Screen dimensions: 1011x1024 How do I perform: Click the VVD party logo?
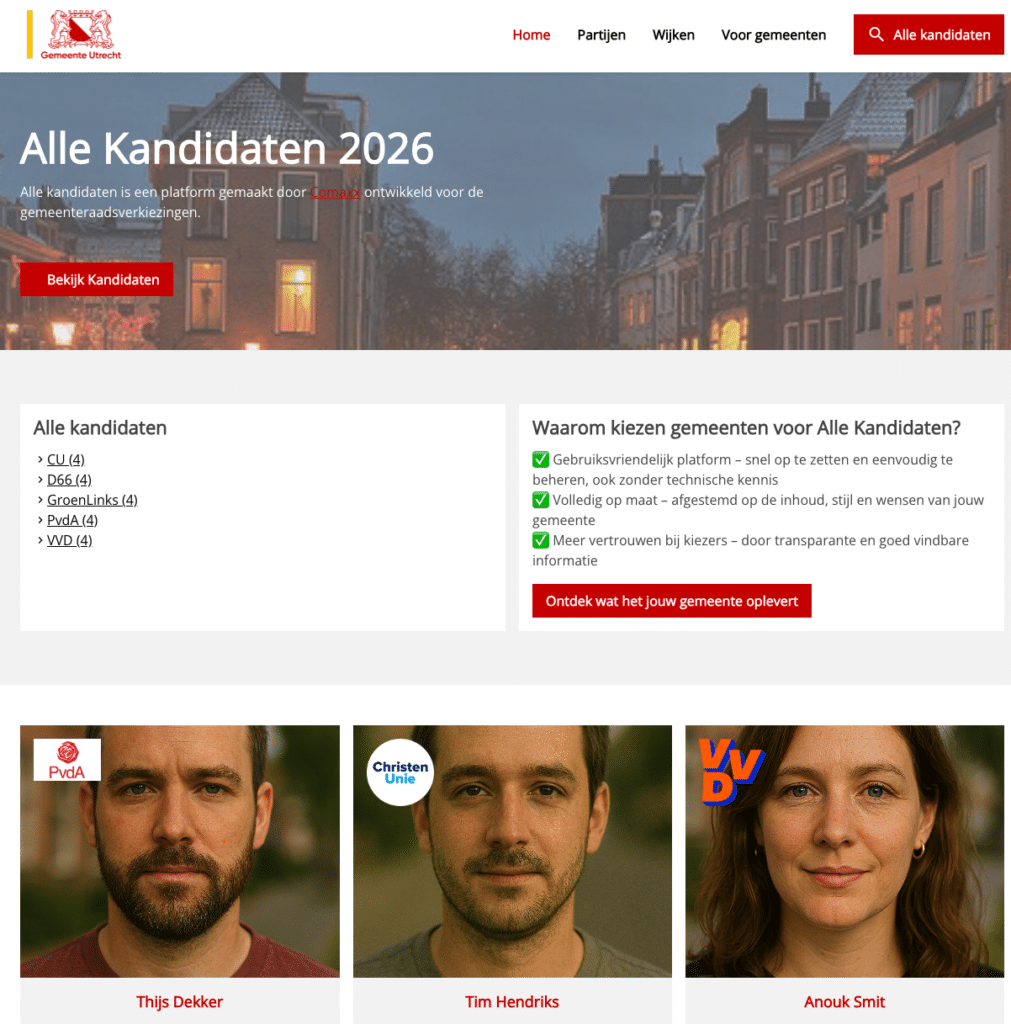[x=731, y=771]
